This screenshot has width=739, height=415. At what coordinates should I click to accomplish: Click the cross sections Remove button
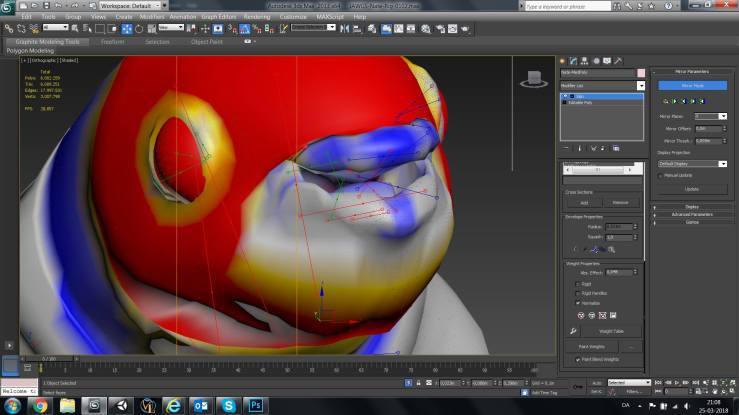(x=620, y=203)
